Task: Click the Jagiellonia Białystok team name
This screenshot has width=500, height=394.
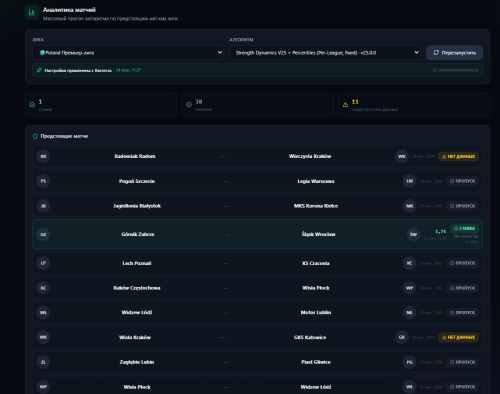Action: 137,206
